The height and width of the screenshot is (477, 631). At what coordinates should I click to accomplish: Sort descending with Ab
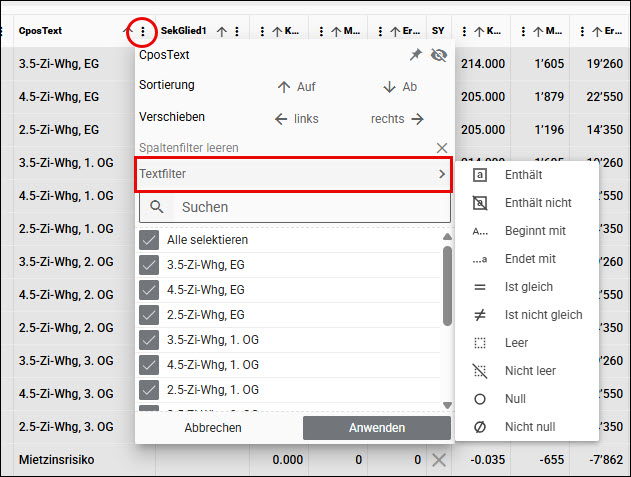click(400, 87)
